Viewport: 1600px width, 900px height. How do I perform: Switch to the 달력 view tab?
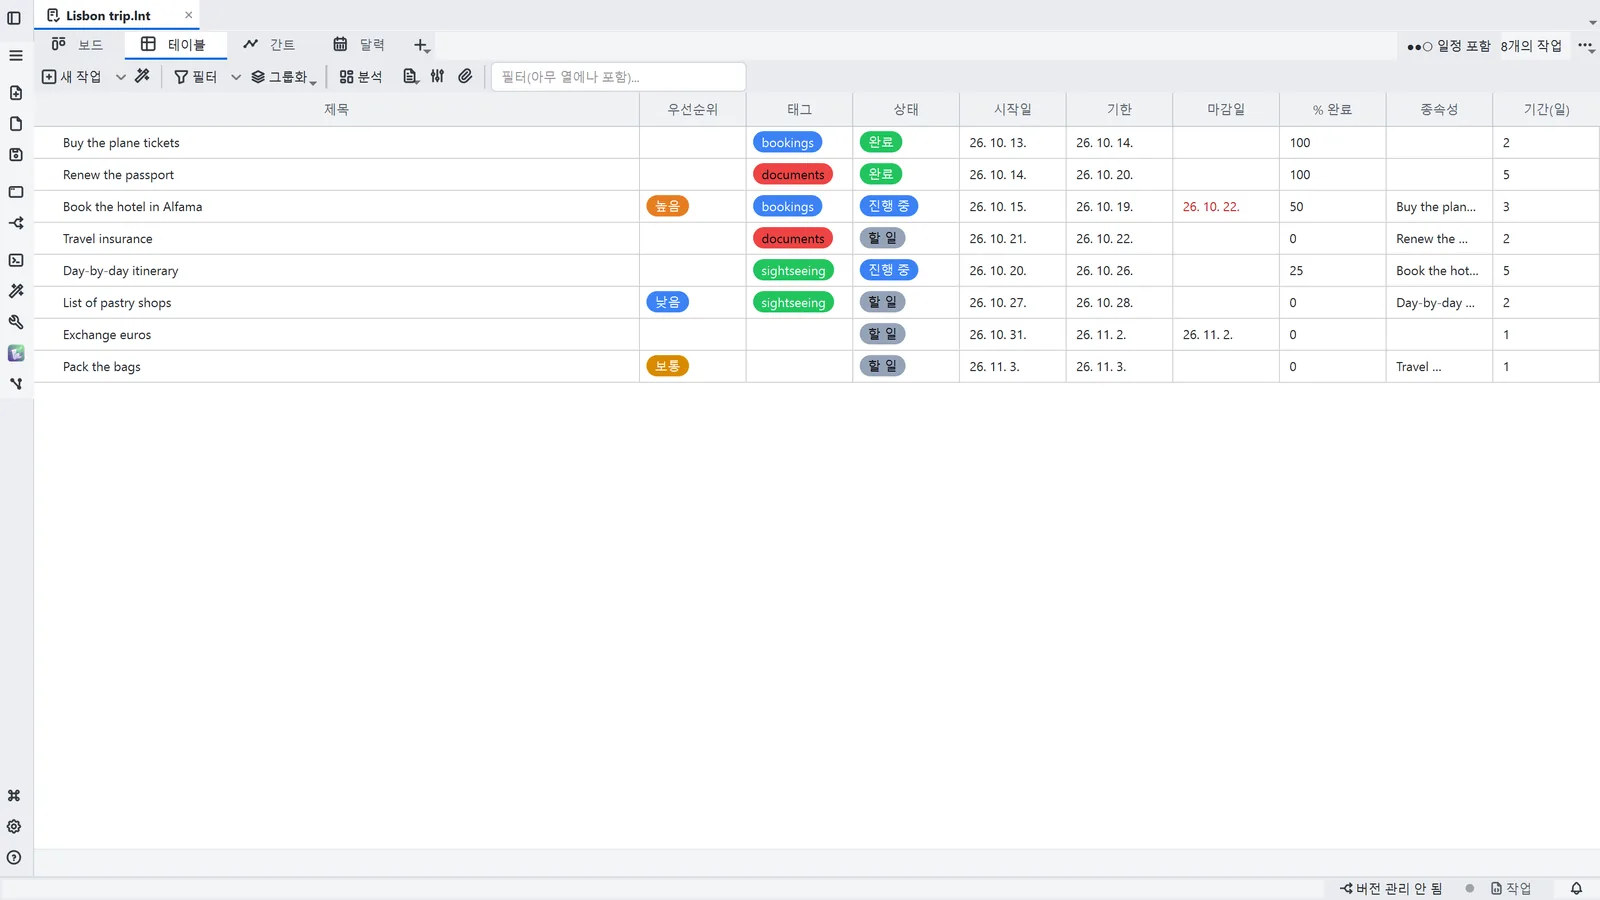pyautogui.click(x=359, y=45)
